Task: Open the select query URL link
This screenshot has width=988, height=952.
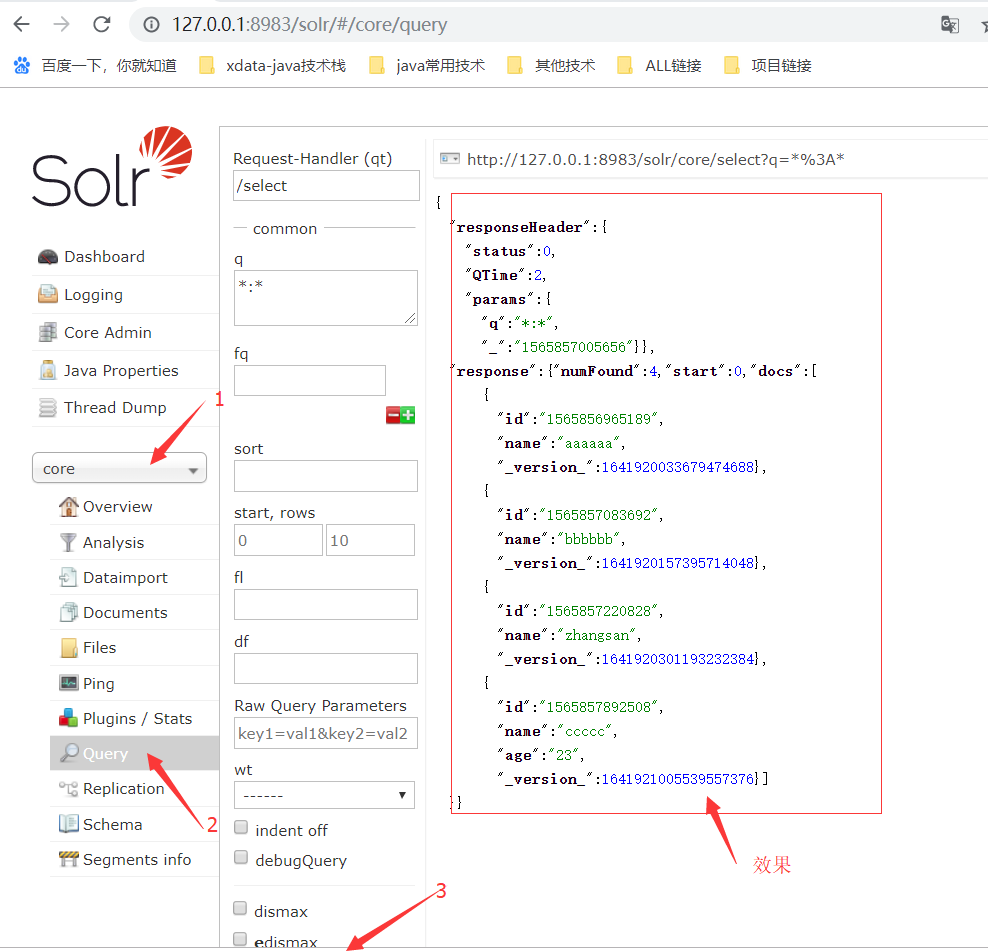Action: click(x=655, y=159)
